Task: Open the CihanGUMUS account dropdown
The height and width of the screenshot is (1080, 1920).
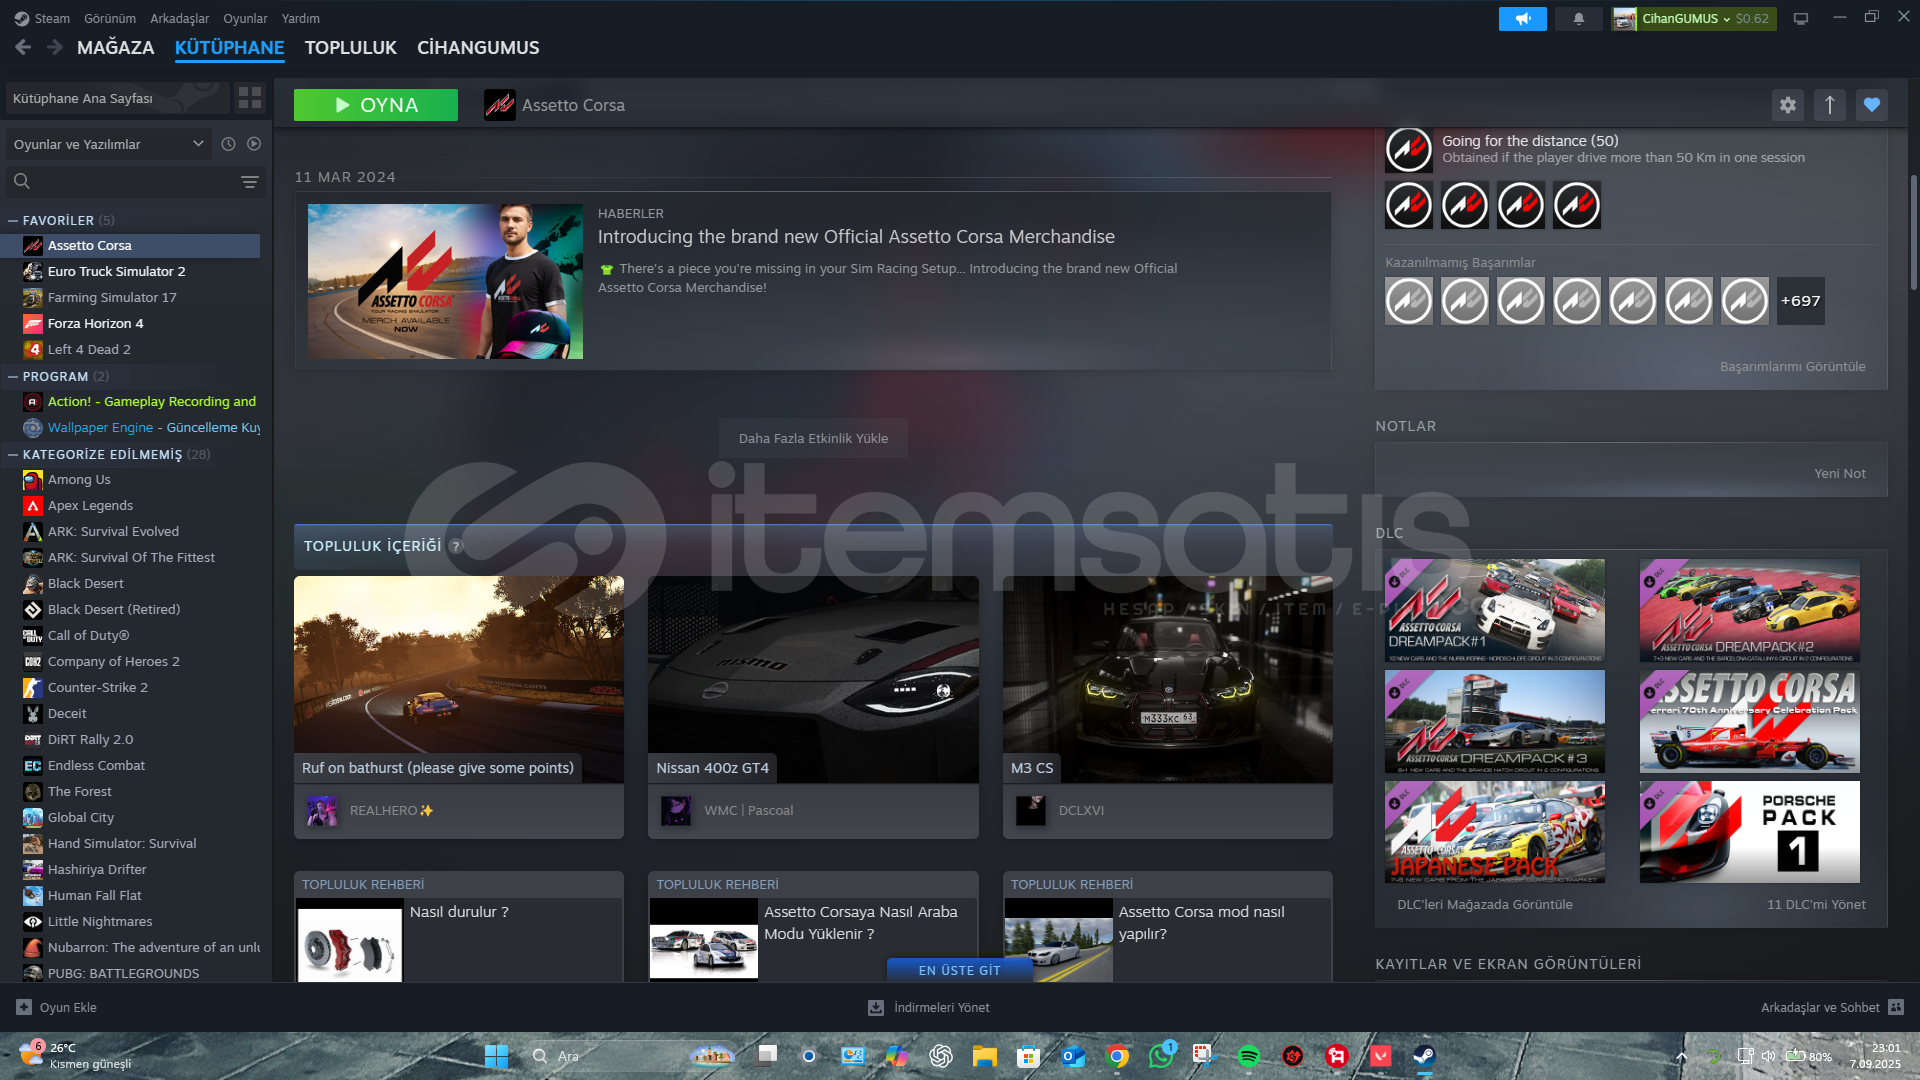Action: point(1694,19)
